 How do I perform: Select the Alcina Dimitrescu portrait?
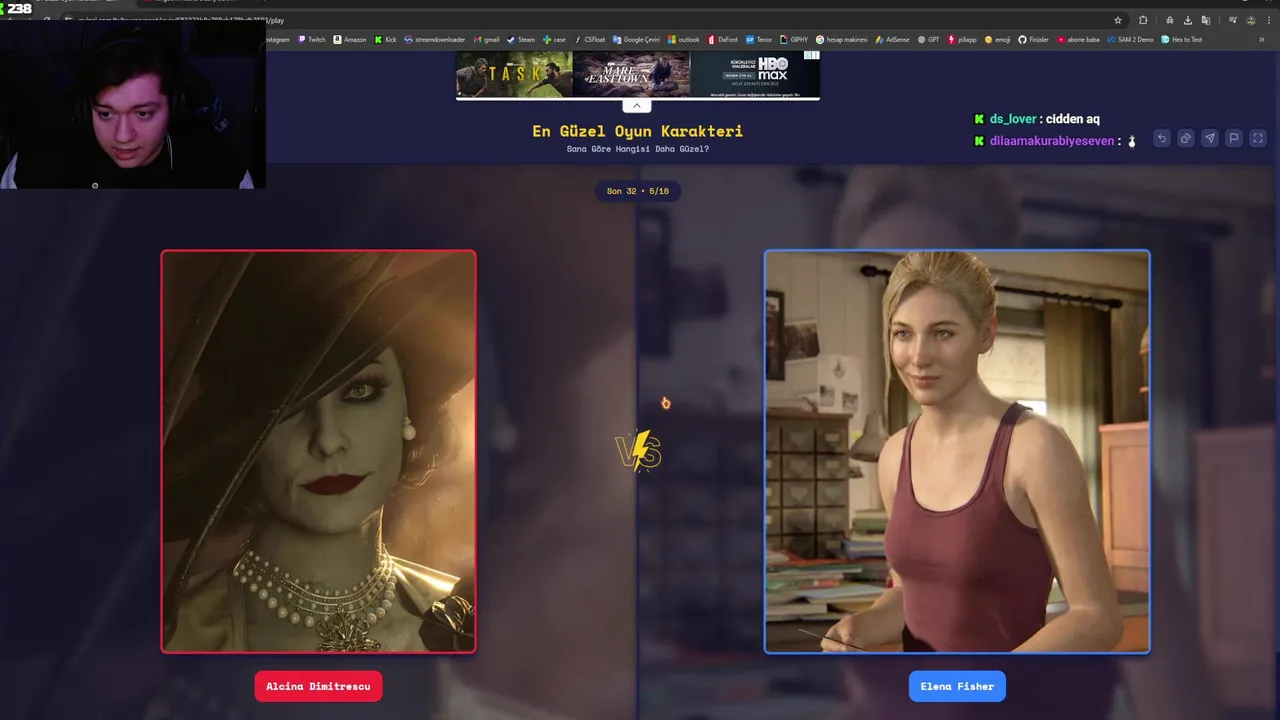[x=318, y=451]
